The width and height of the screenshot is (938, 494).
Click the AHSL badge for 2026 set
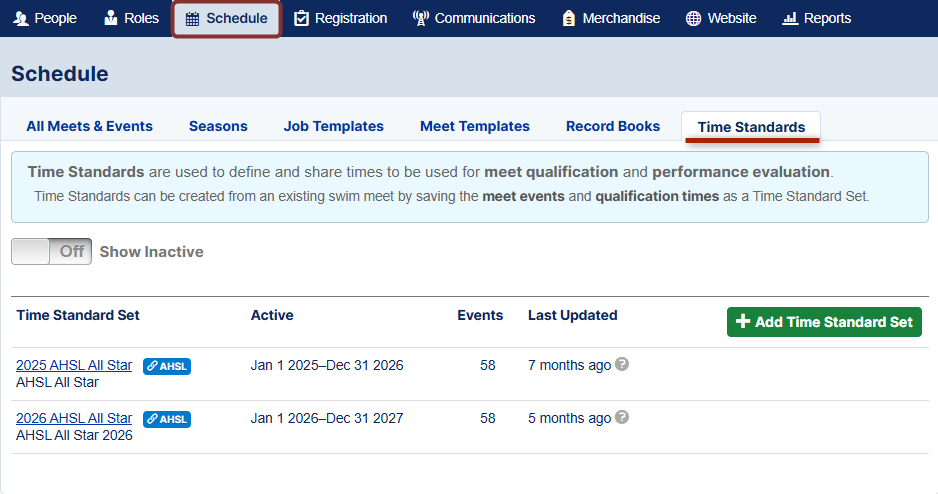tap(167, 419)
